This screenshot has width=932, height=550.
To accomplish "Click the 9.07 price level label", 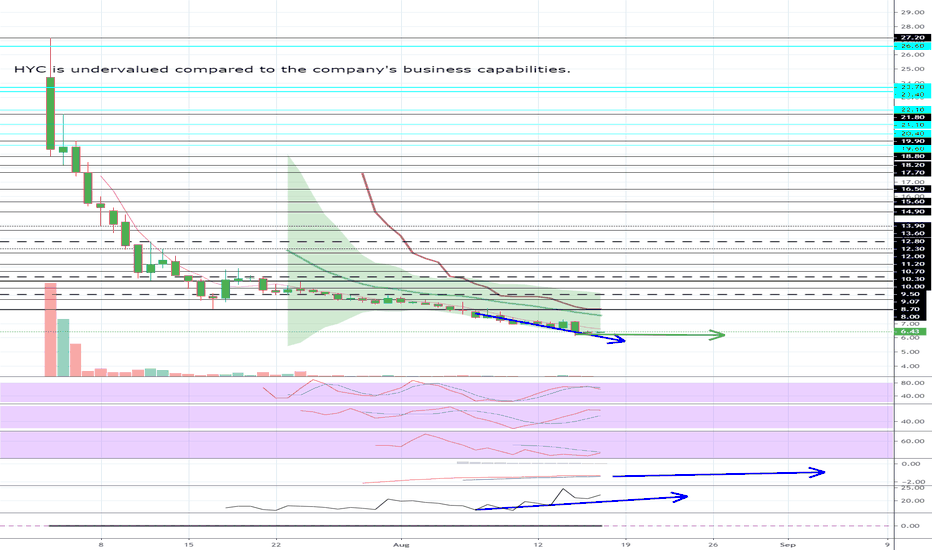I will coord(912,301).
